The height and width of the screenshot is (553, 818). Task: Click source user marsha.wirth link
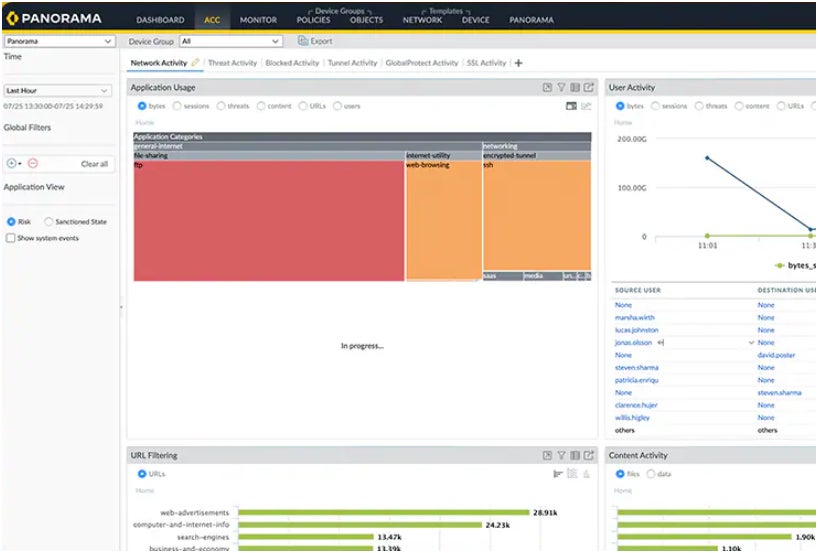(634, 317)
